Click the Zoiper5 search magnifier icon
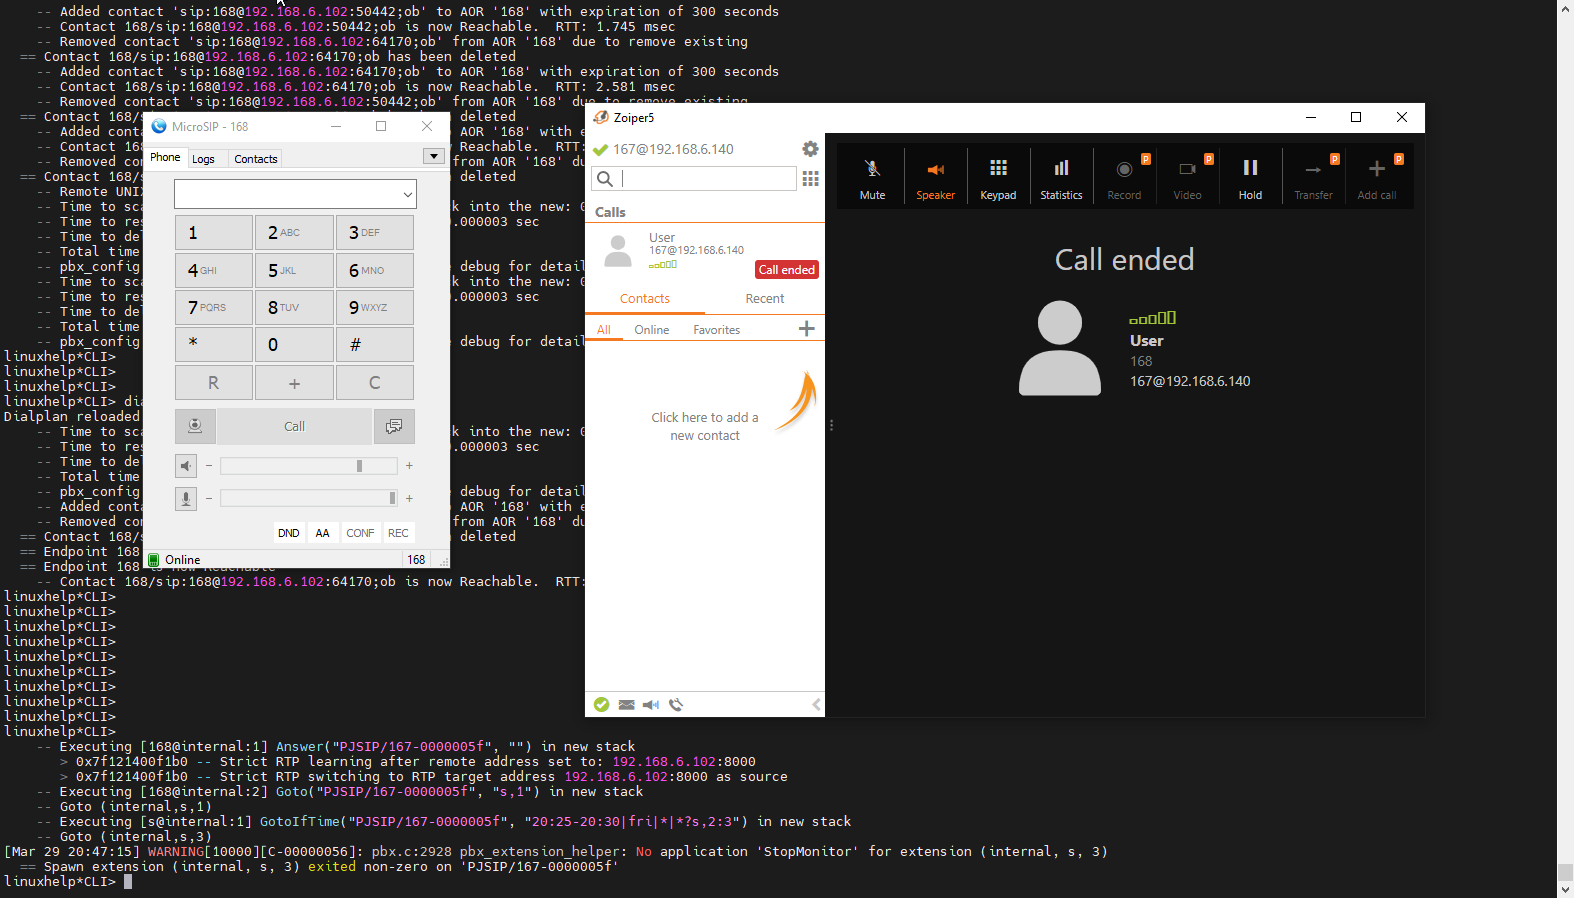Screen dimensions: 1574x898 pos(604,179)
